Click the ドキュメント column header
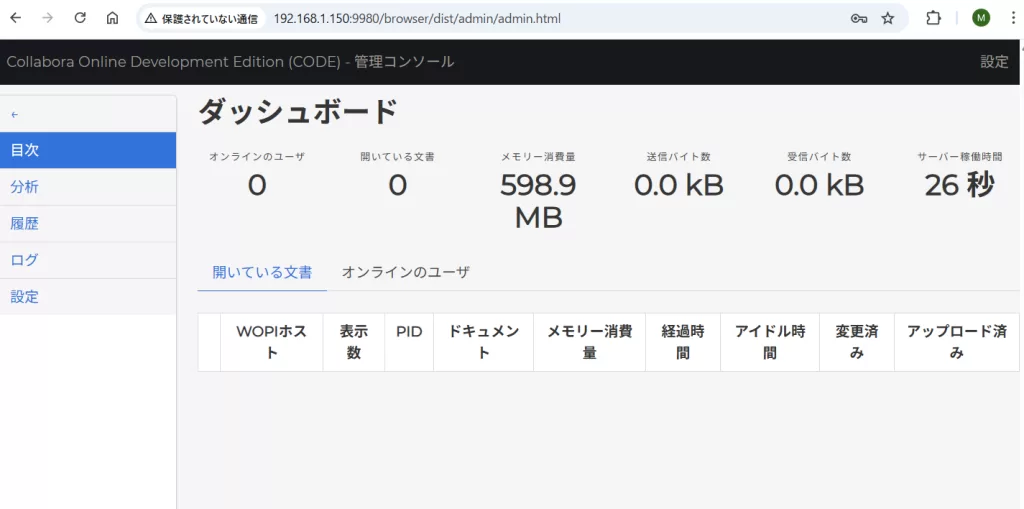Viewport: 1024px width, 509px height. coord(483,342)
